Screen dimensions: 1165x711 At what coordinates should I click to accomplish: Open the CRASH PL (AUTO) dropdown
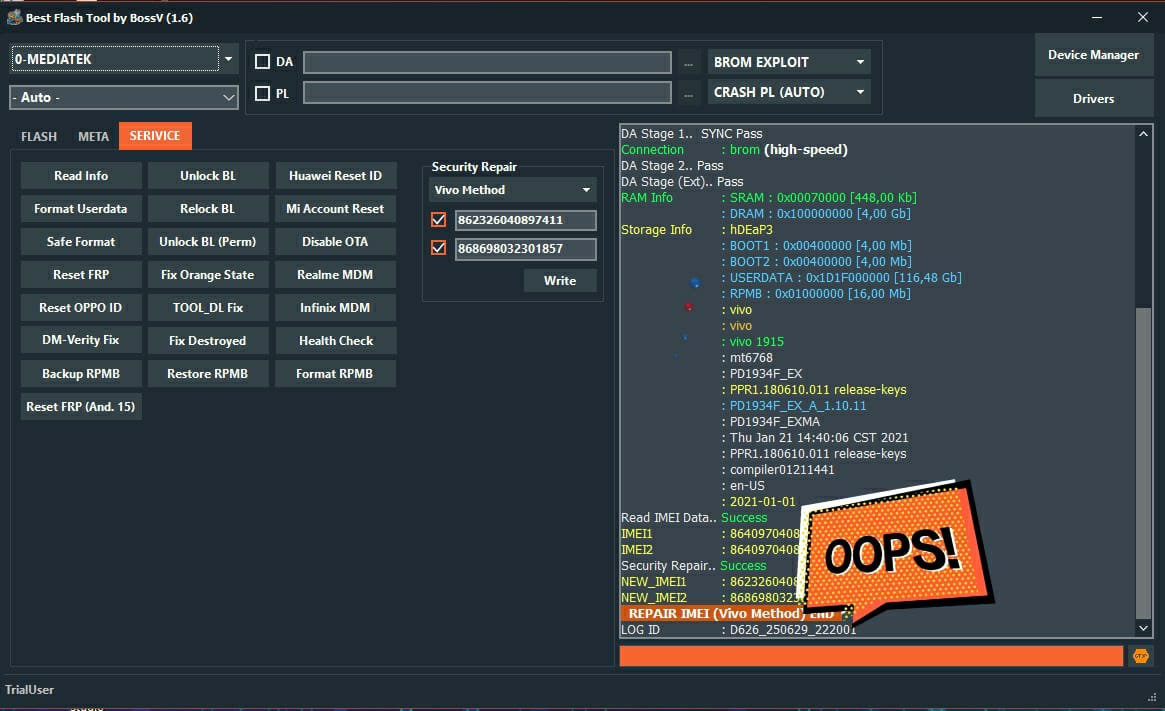(x=789, y=92)
